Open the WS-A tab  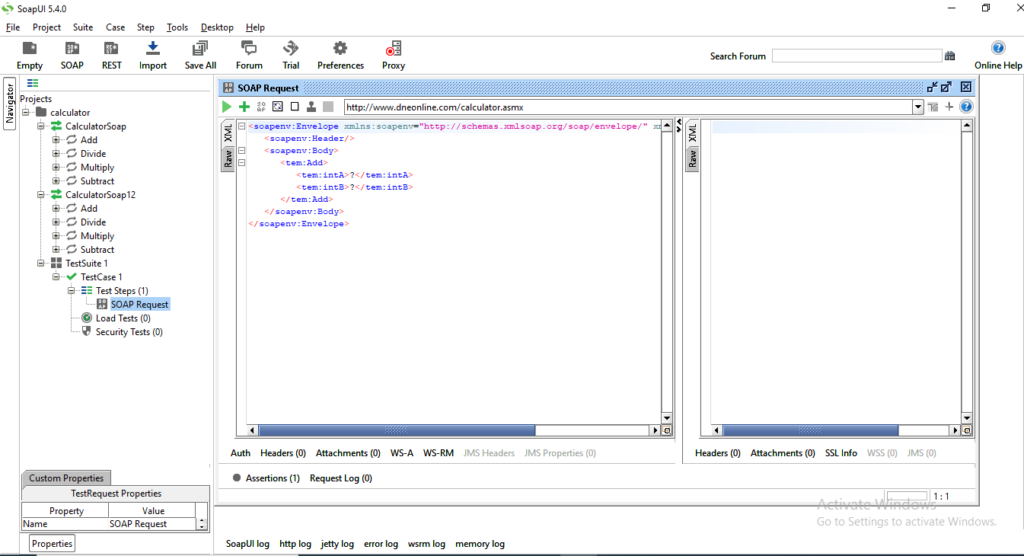(x=402, y=453)
